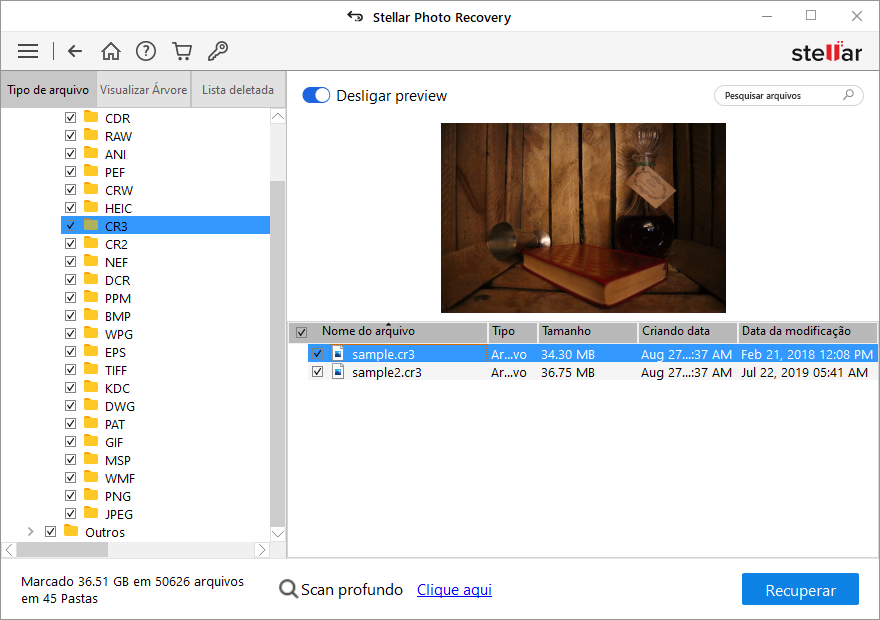
Task: Click the sample.cr3 file icon
Action: click(x=338, y=353)
